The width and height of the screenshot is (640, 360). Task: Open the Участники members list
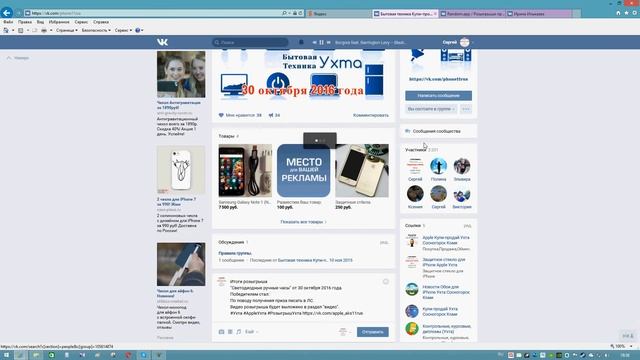(x=421, y=150)
